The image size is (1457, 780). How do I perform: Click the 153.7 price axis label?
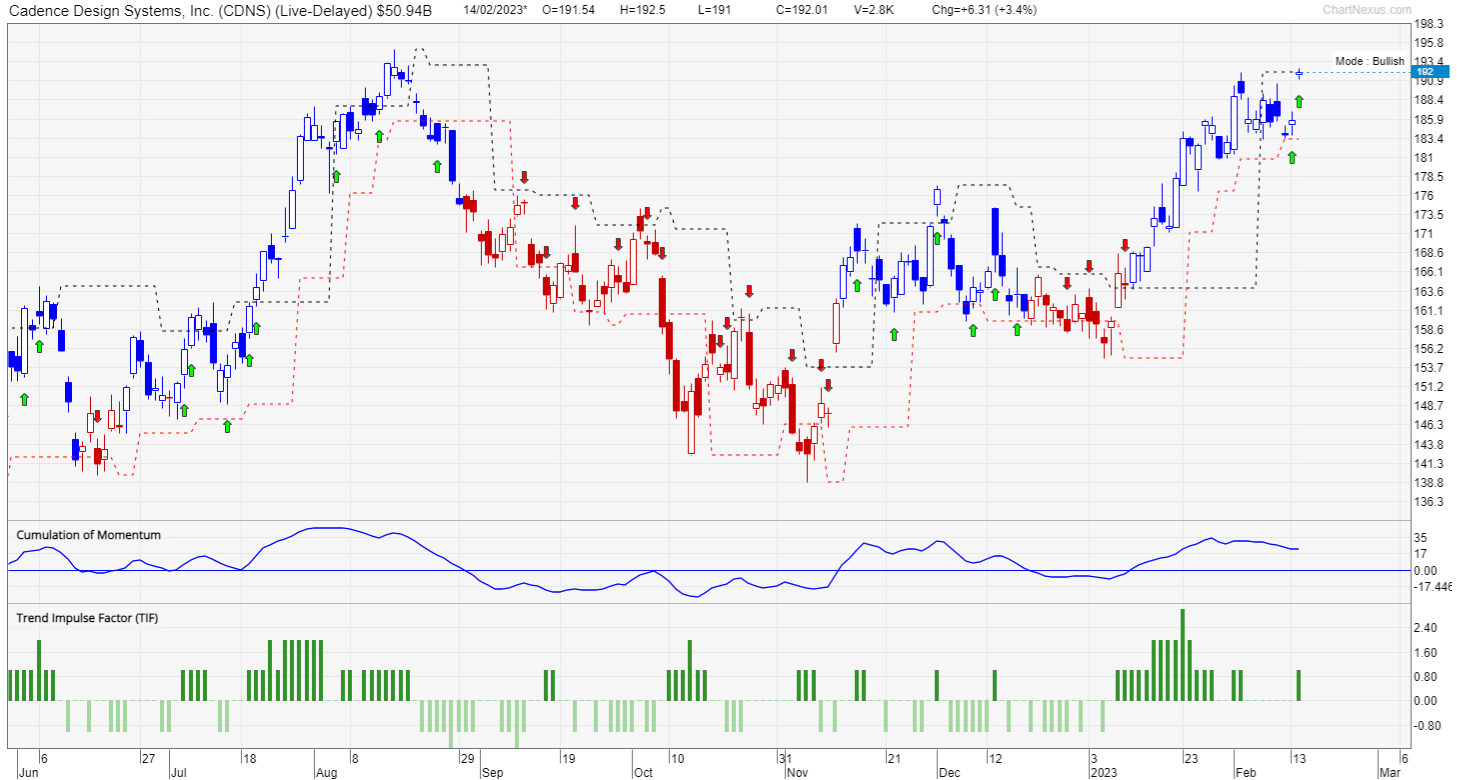[x=1429, y=368]
